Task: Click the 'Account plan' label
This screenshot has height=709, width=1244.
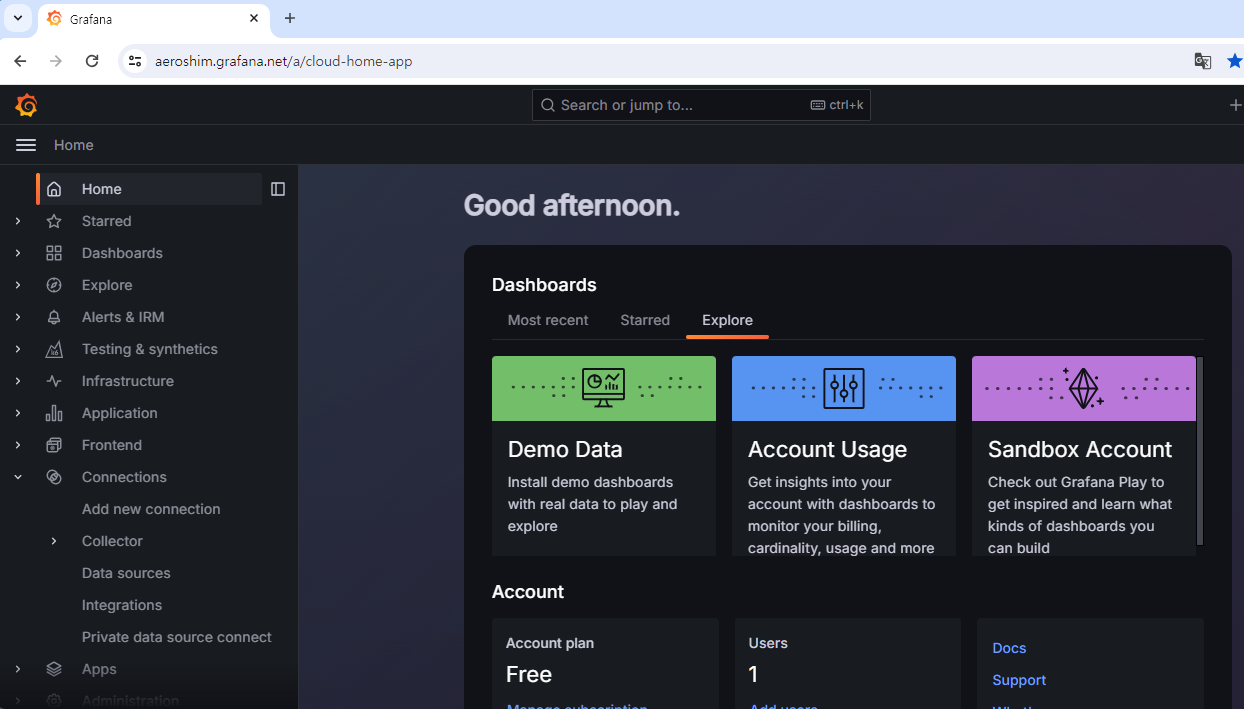Action: pos(550,643)
